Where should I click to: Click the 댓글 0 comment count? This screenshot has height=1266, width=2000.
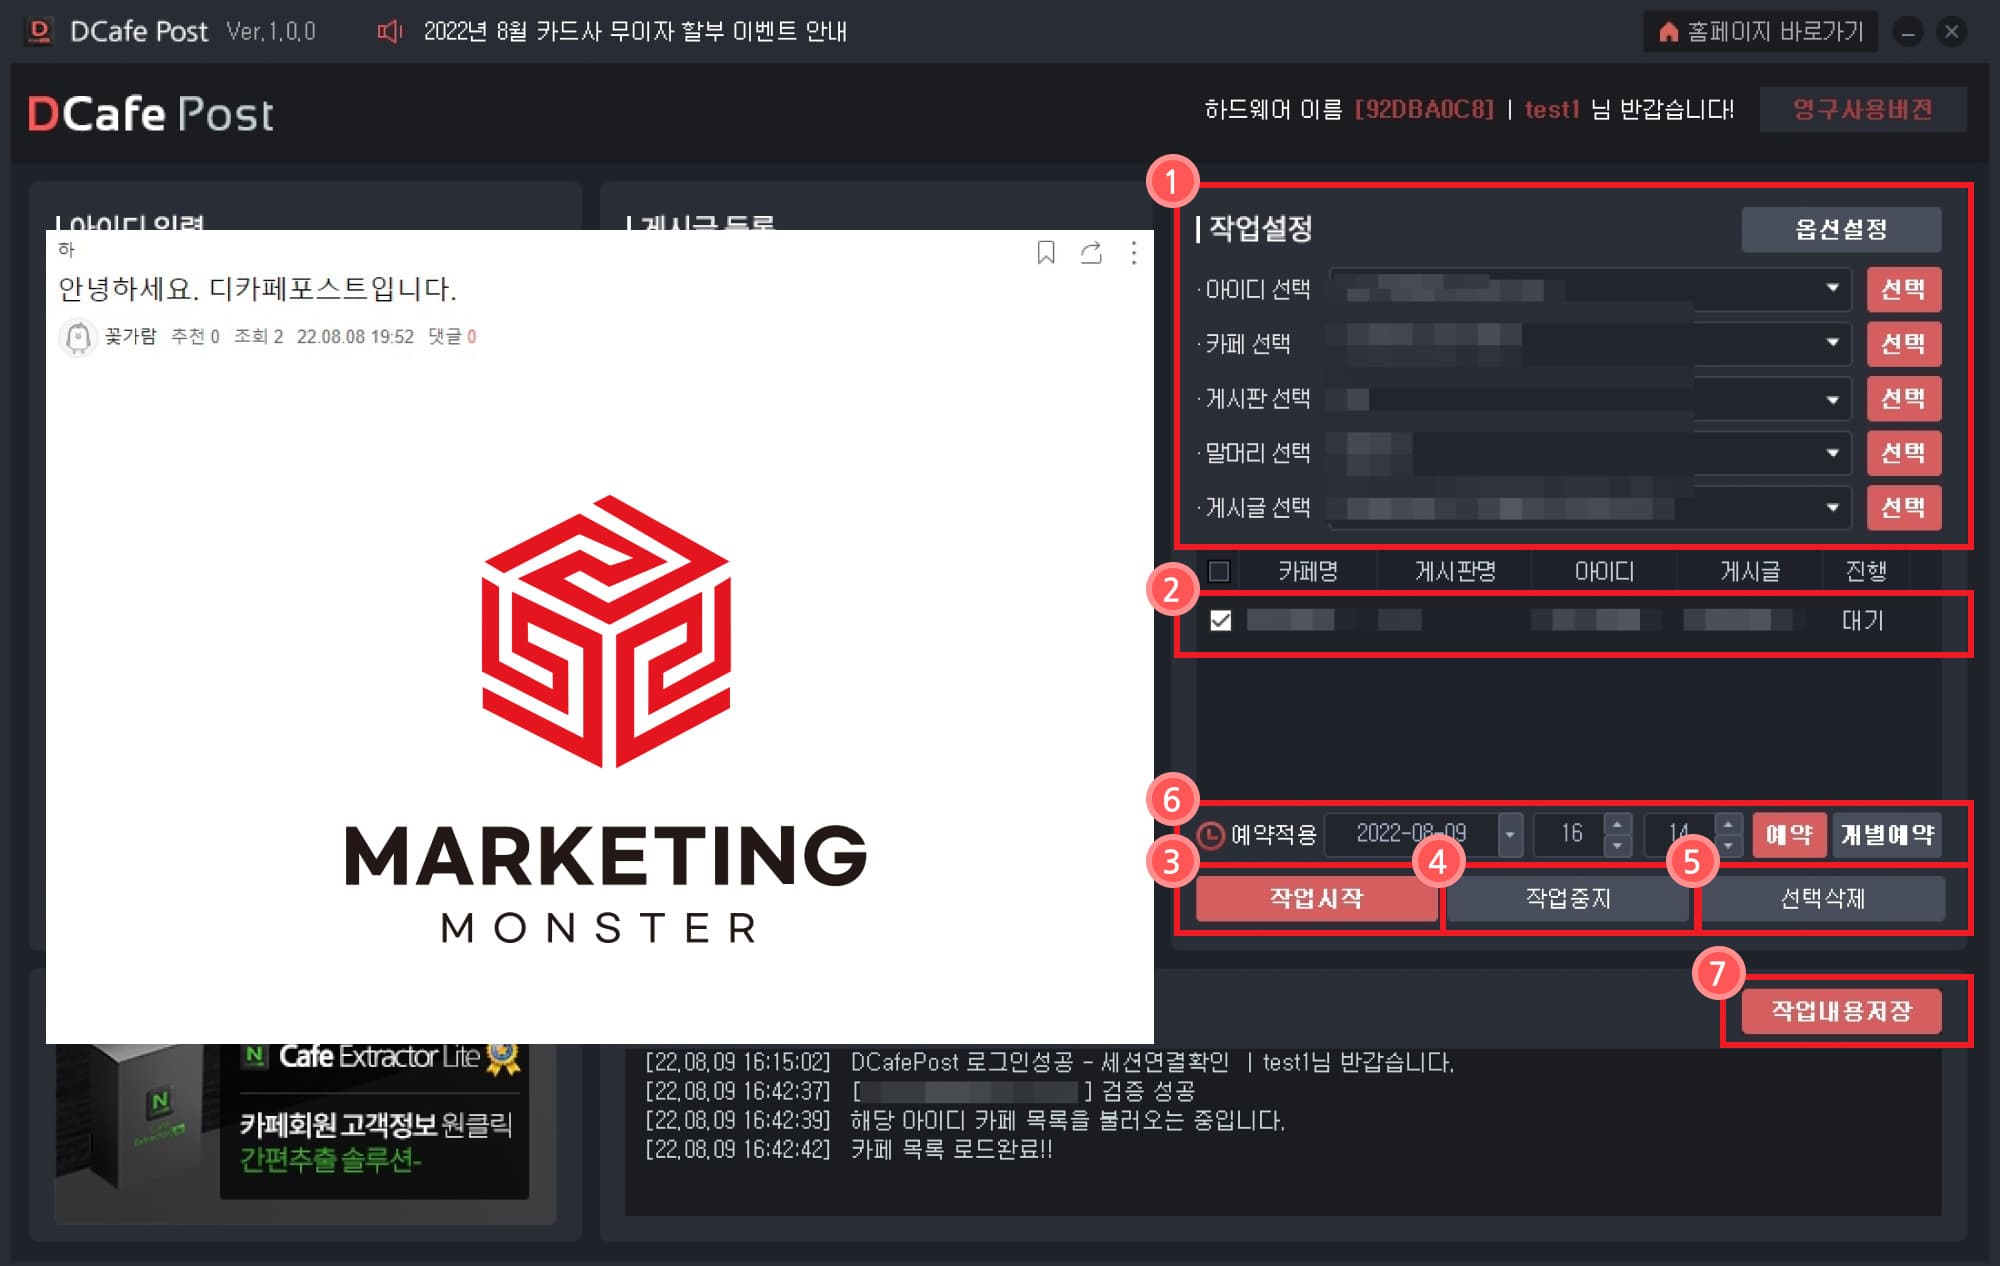point(452,337)
